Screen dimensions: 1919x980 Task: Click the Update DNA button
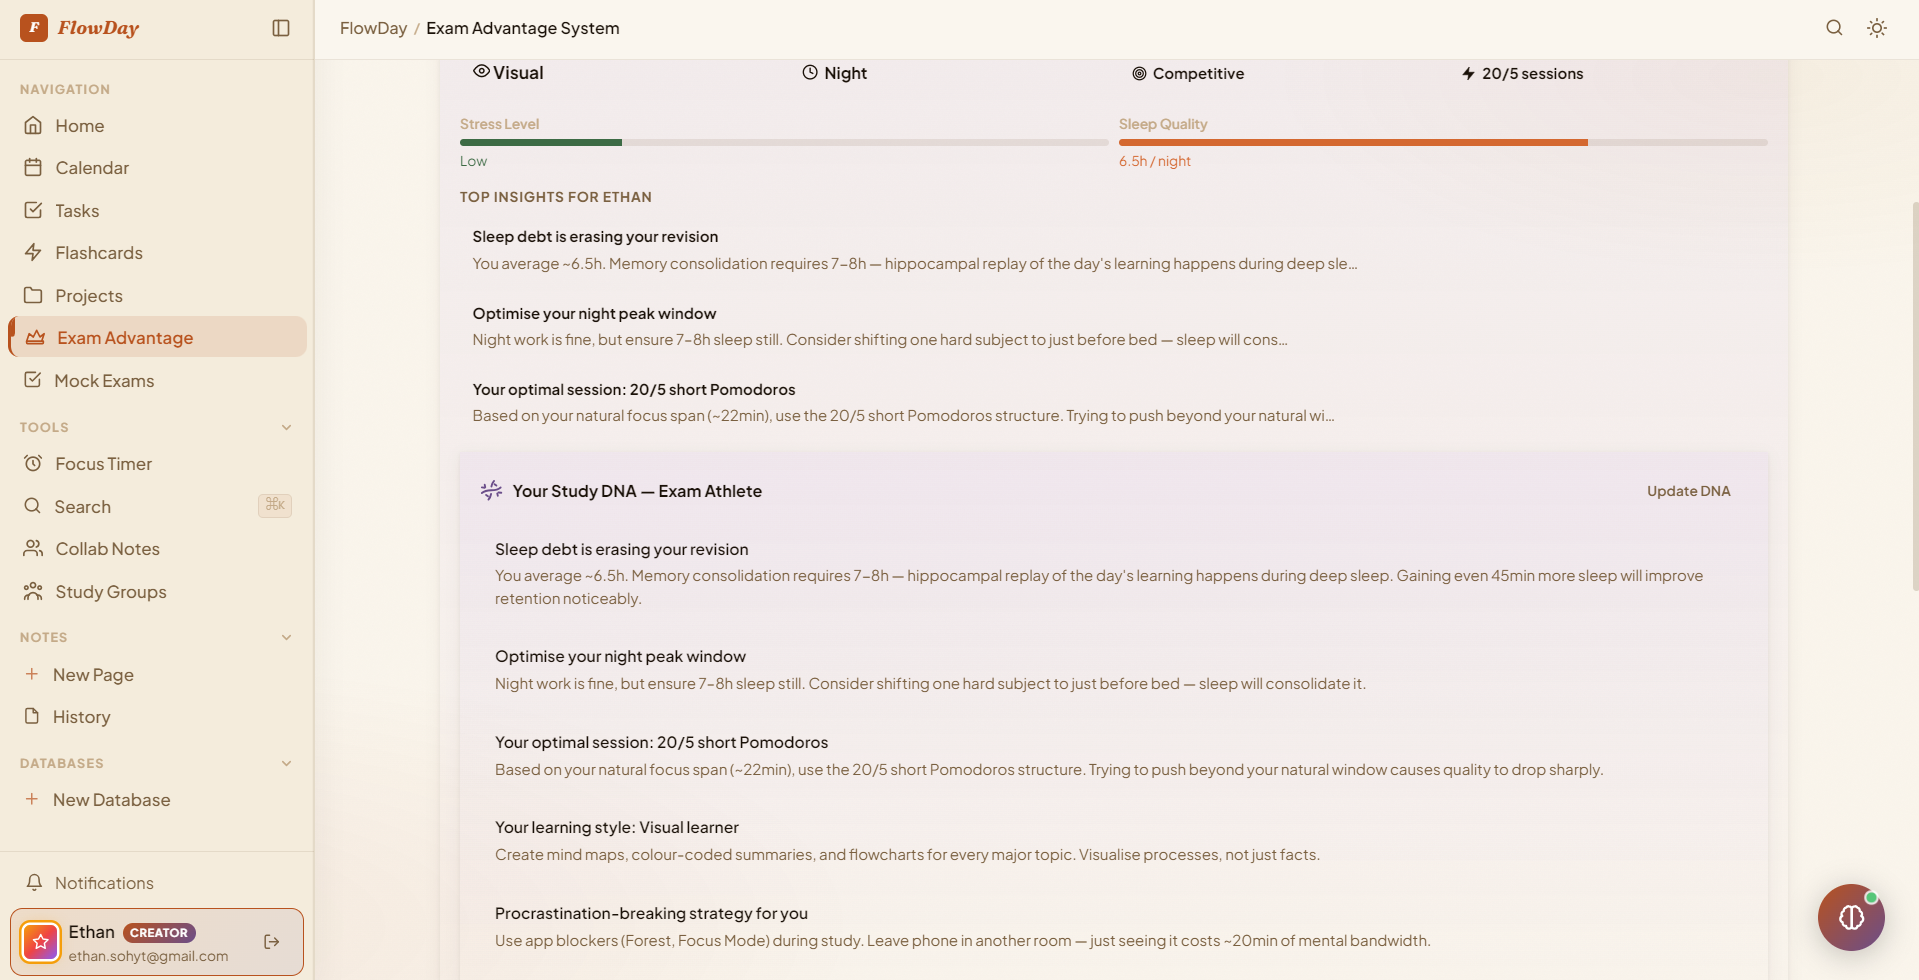click(1688, 491)
